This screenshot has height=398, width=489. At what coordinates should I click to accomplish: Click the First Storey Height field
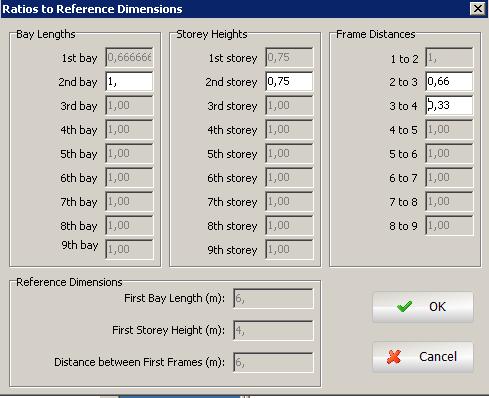273,331
